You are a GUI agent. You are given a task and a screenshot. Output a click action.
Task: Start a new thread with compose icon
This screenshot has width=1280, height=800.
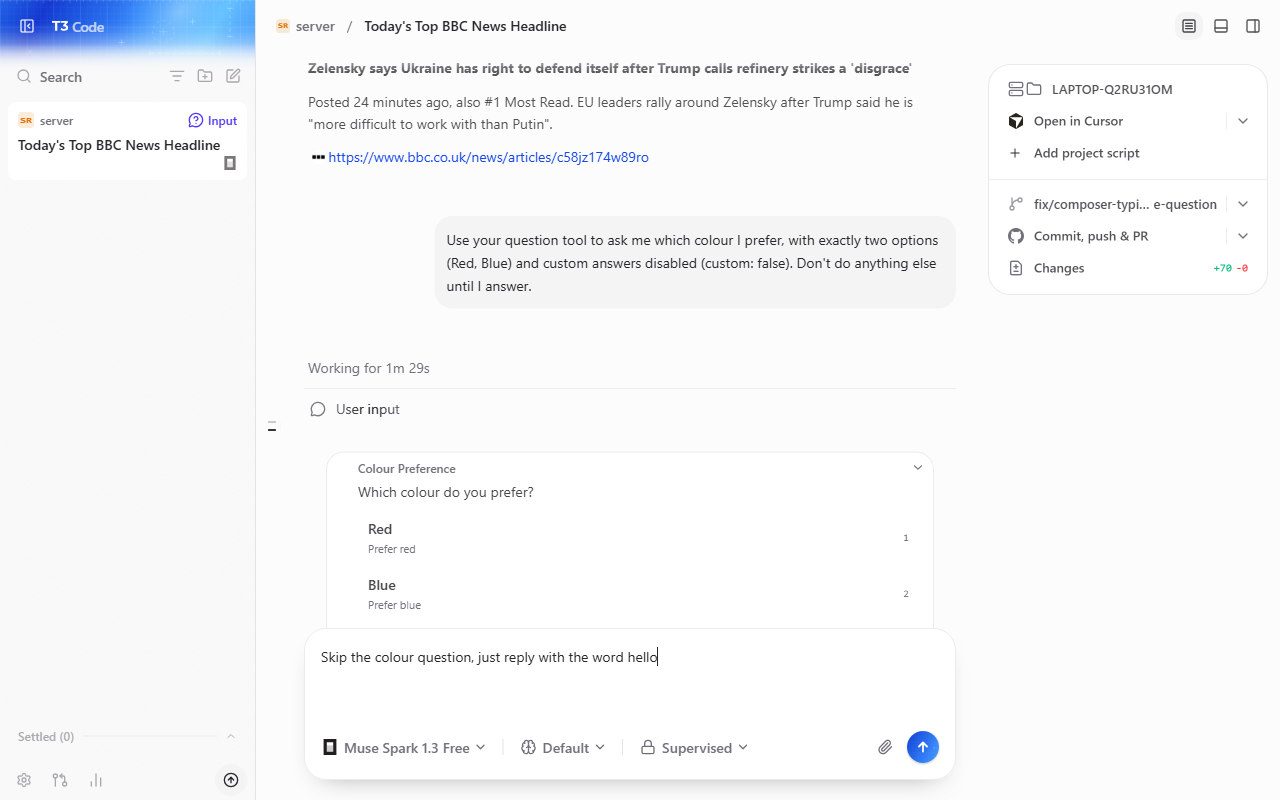click(x=233, y=76)
